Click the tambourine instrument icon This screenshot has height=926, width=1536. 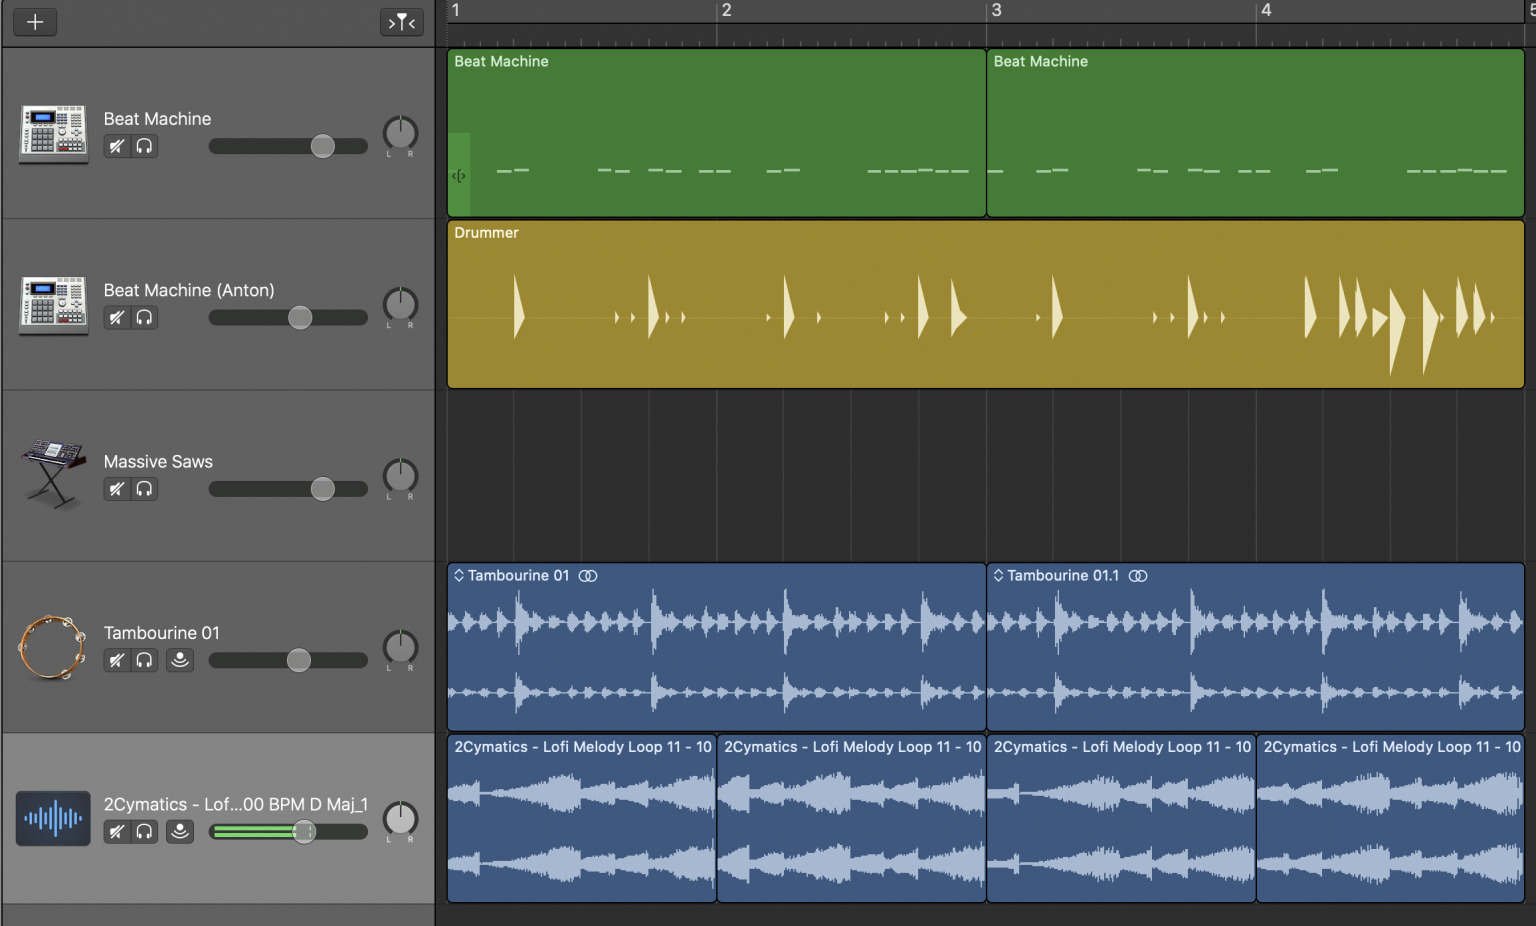tap(52, 646)
